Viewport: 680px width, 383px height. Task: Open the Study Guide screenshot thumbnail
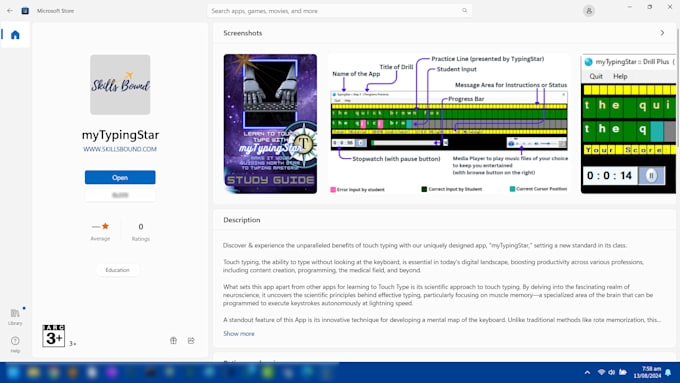coord(270,124)
